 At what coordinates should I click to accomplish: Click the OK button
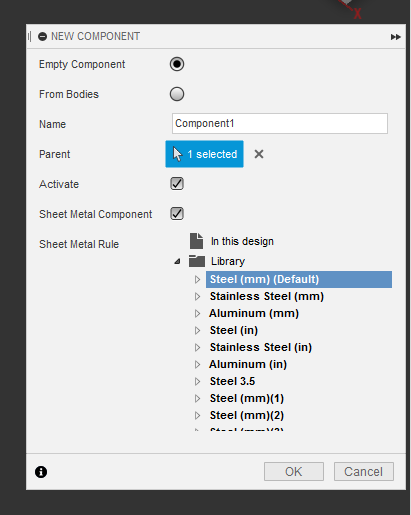[294, 471]
